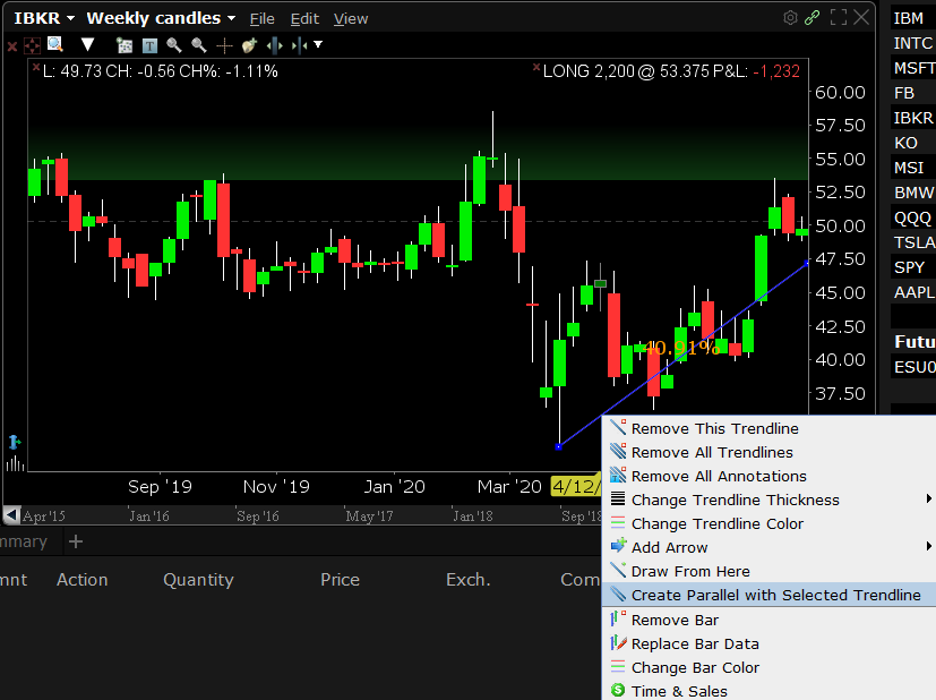Close the quote line with red x

click(x=36, y=70)
